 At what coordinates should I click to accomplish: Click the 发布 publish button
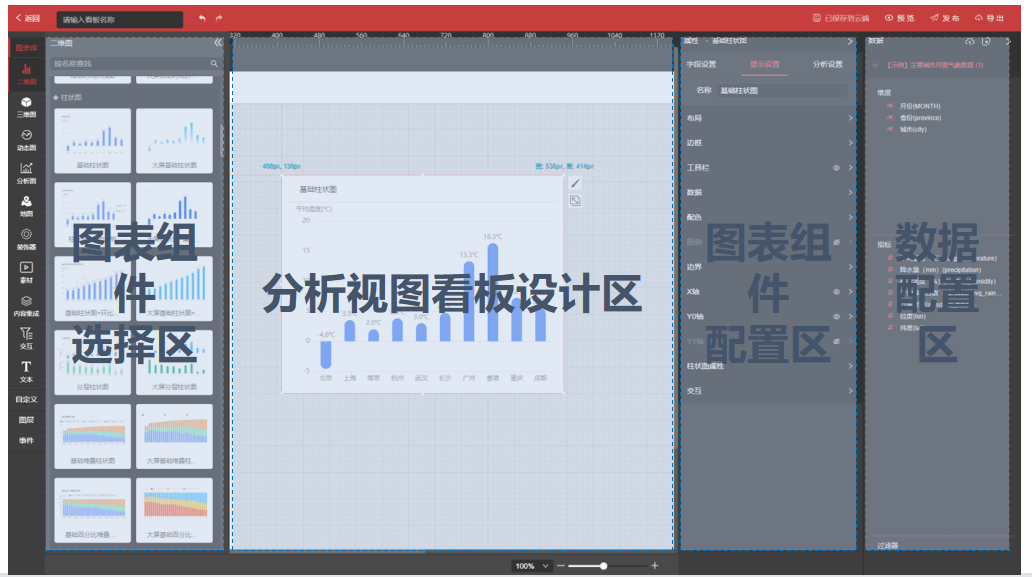pos(945,18)
